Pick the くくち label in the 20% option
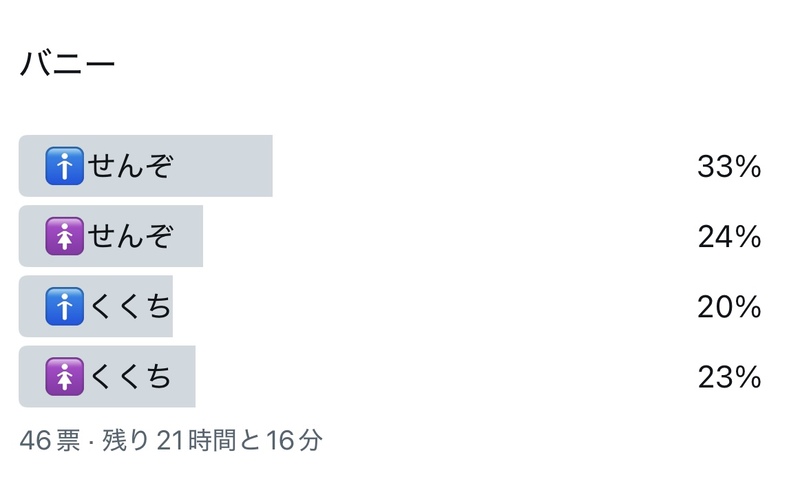Image resolution: width=800 pixels, height=477 pixels. tap(130, 307)
